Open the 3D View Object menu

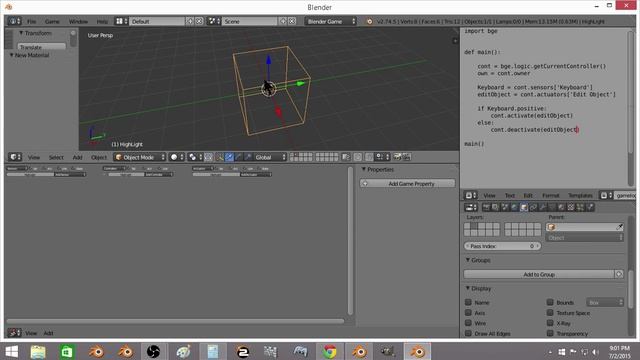99,157
